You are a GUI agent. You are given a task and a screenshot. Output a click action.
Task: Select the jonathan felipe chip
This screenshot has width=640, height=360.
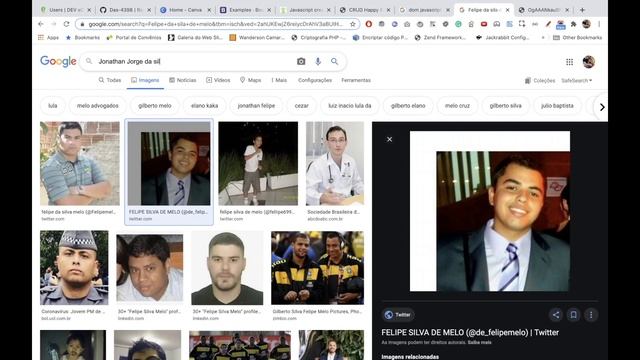coord(256,106)
